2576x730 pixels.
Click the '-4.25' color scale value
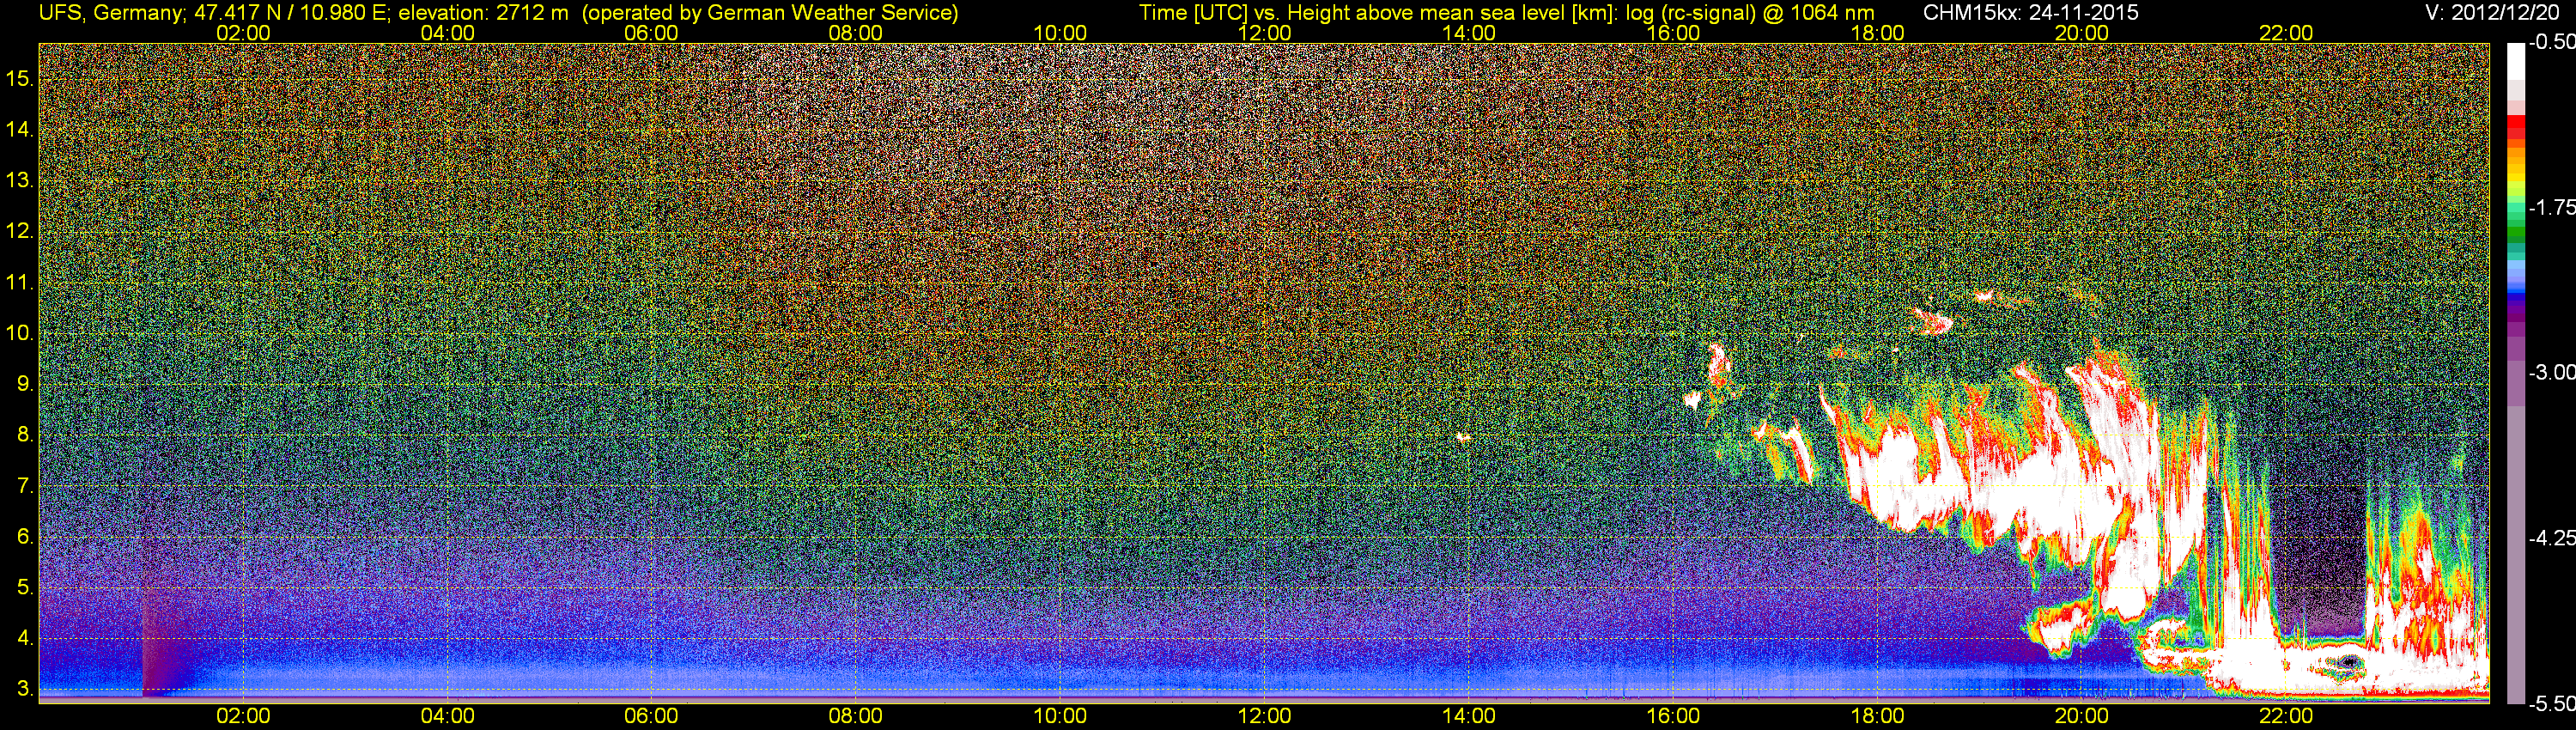coord(2550,538)
